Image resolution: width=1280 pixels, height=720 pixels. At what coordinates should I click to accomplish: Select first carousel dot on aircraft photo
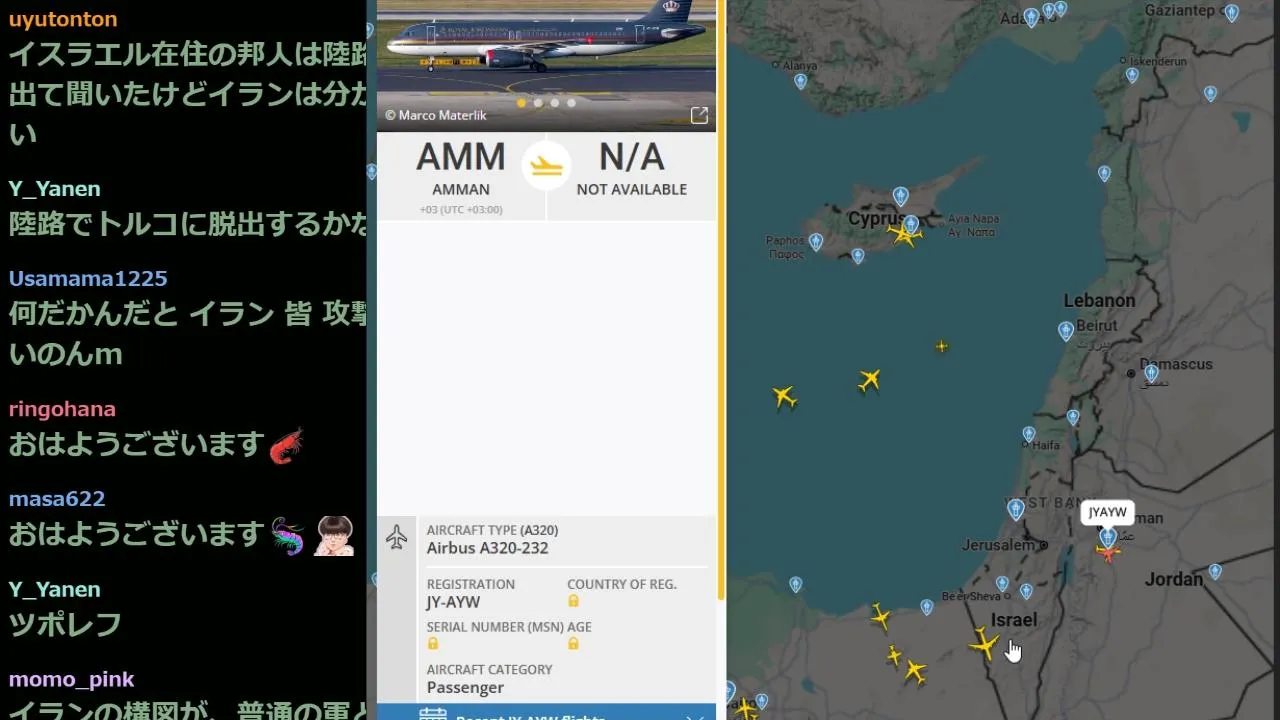click(x=522, y=103)
